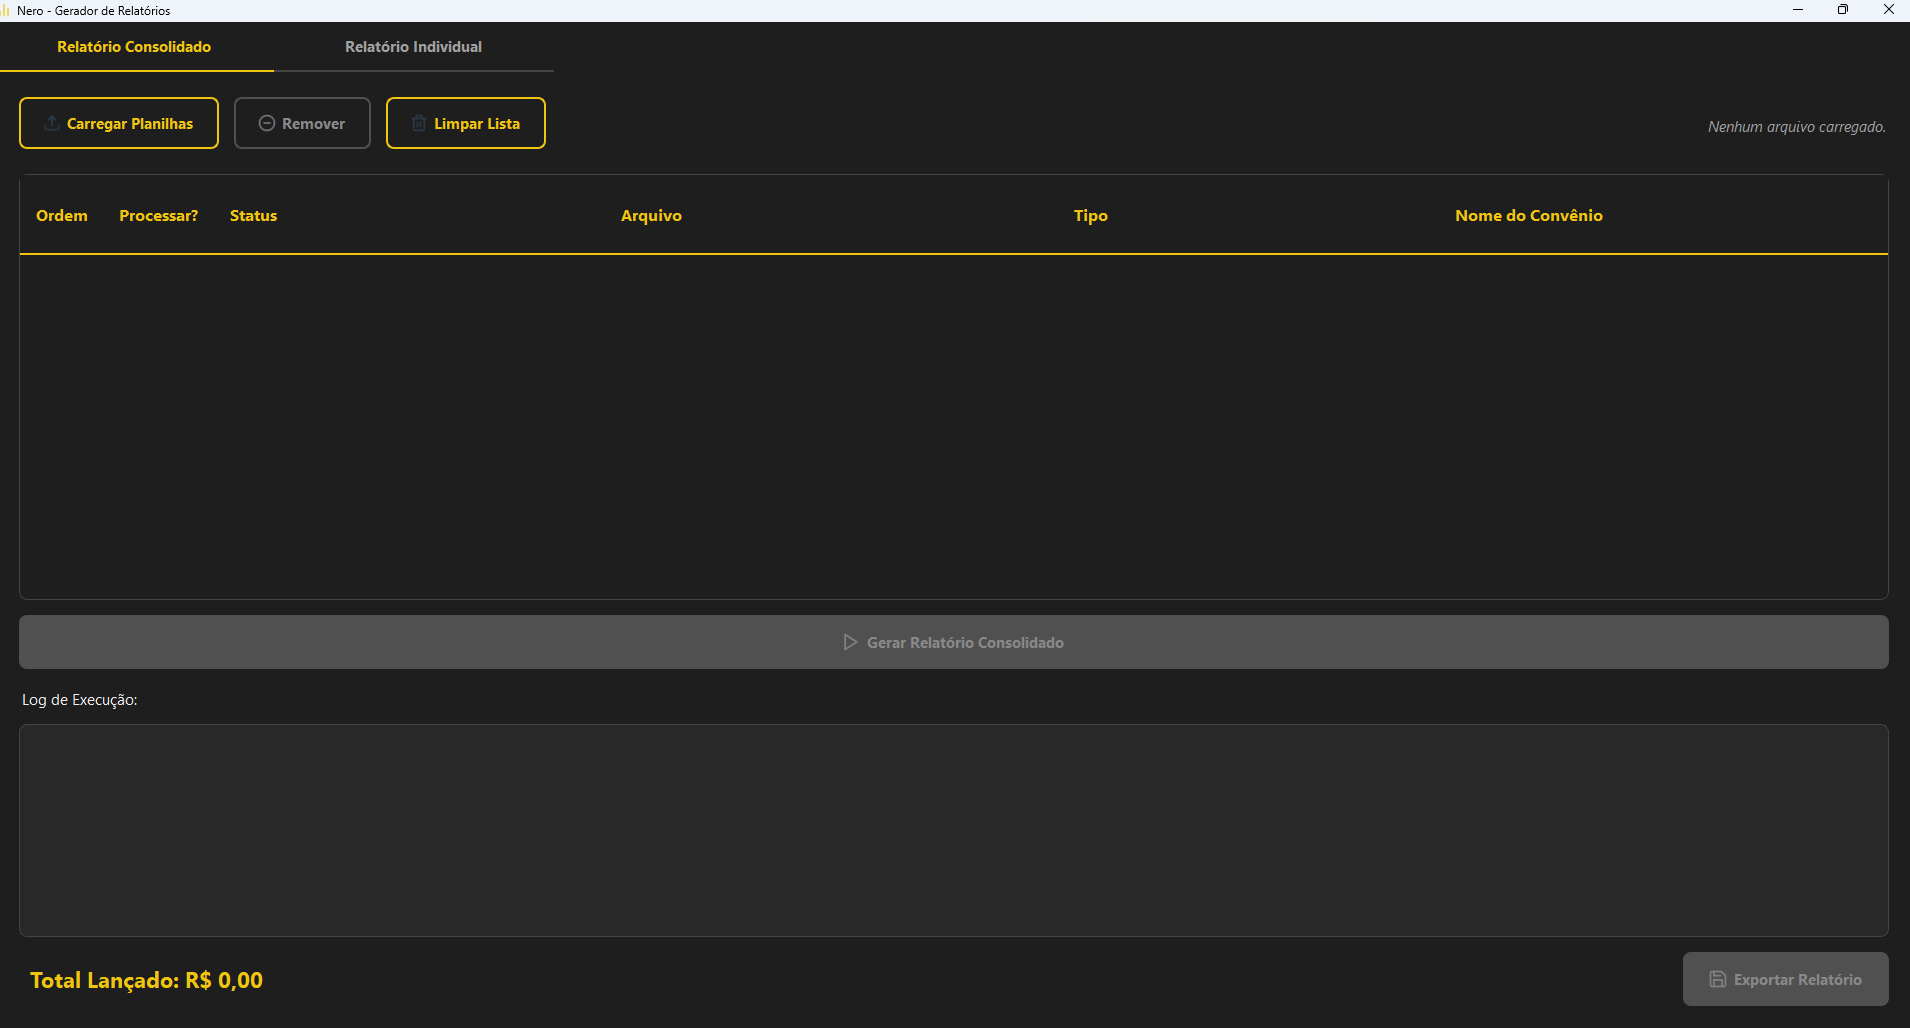
Task: Click the upload icon on Carregar Planilhas
Action: [x=52, y=123]
